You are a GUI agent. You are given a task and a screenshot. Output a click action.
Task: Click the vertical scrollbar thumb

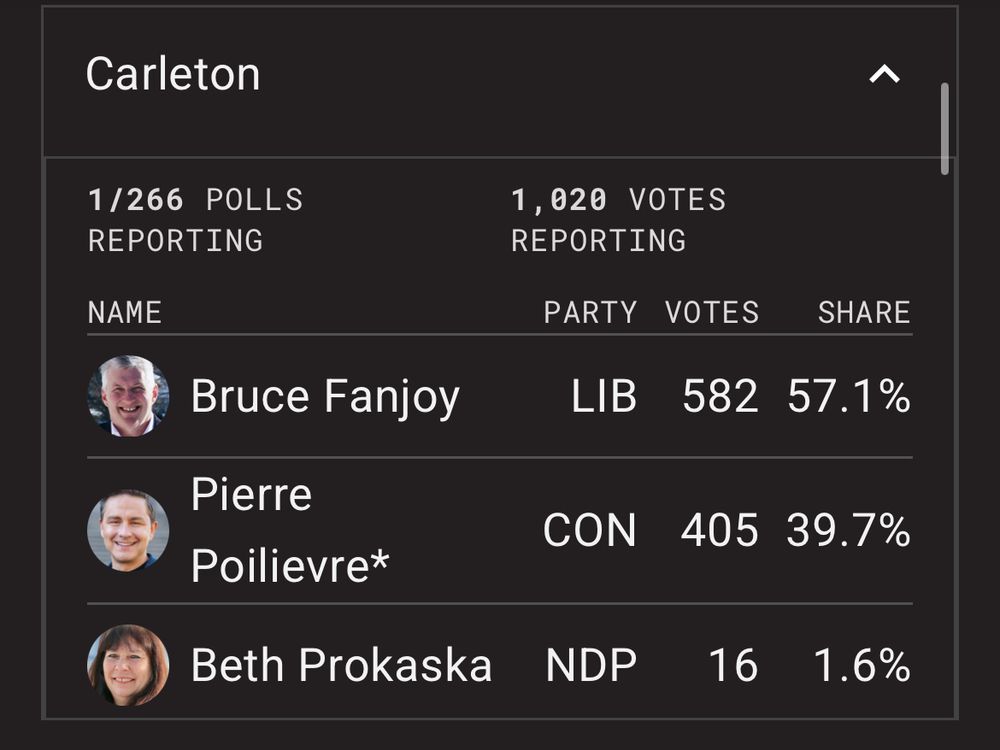click(x=945, y=128)
